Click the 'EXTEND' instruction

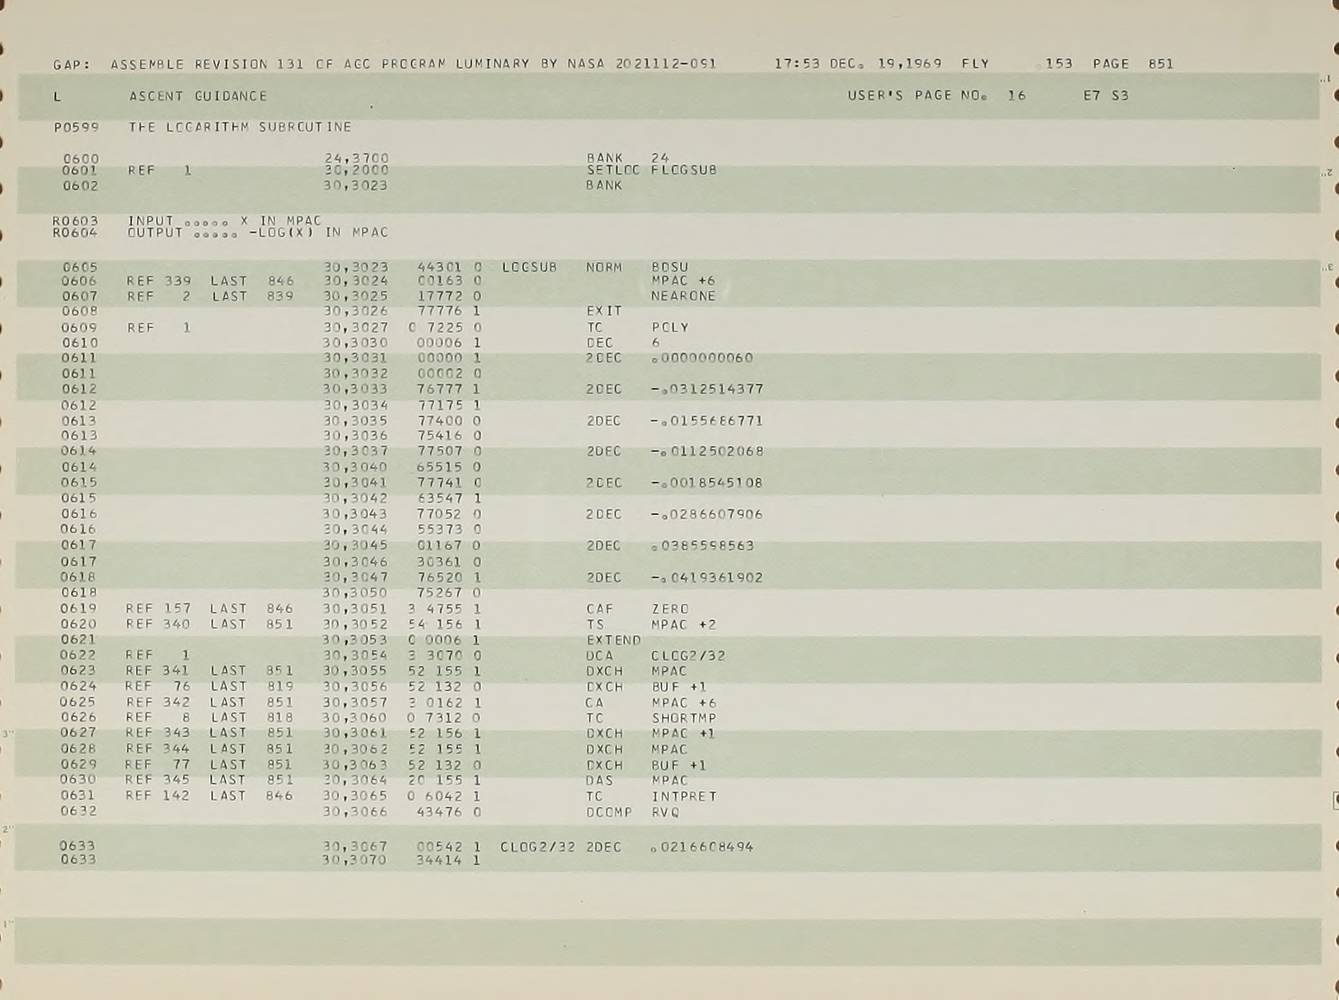tap(613, 641)
